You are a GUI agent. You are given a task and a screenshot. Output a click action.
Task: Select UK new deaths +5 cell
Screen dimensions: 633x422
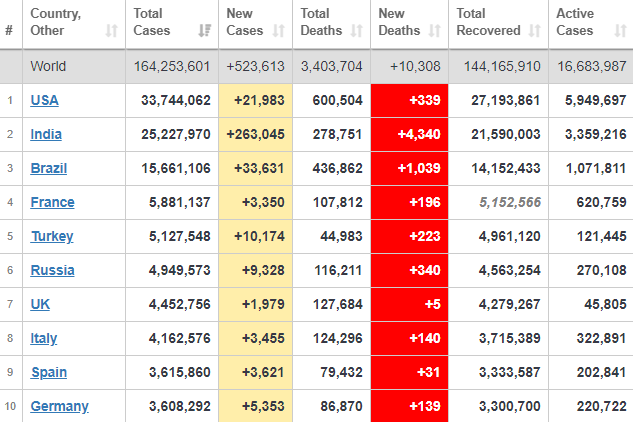click(x=409, y=304)
